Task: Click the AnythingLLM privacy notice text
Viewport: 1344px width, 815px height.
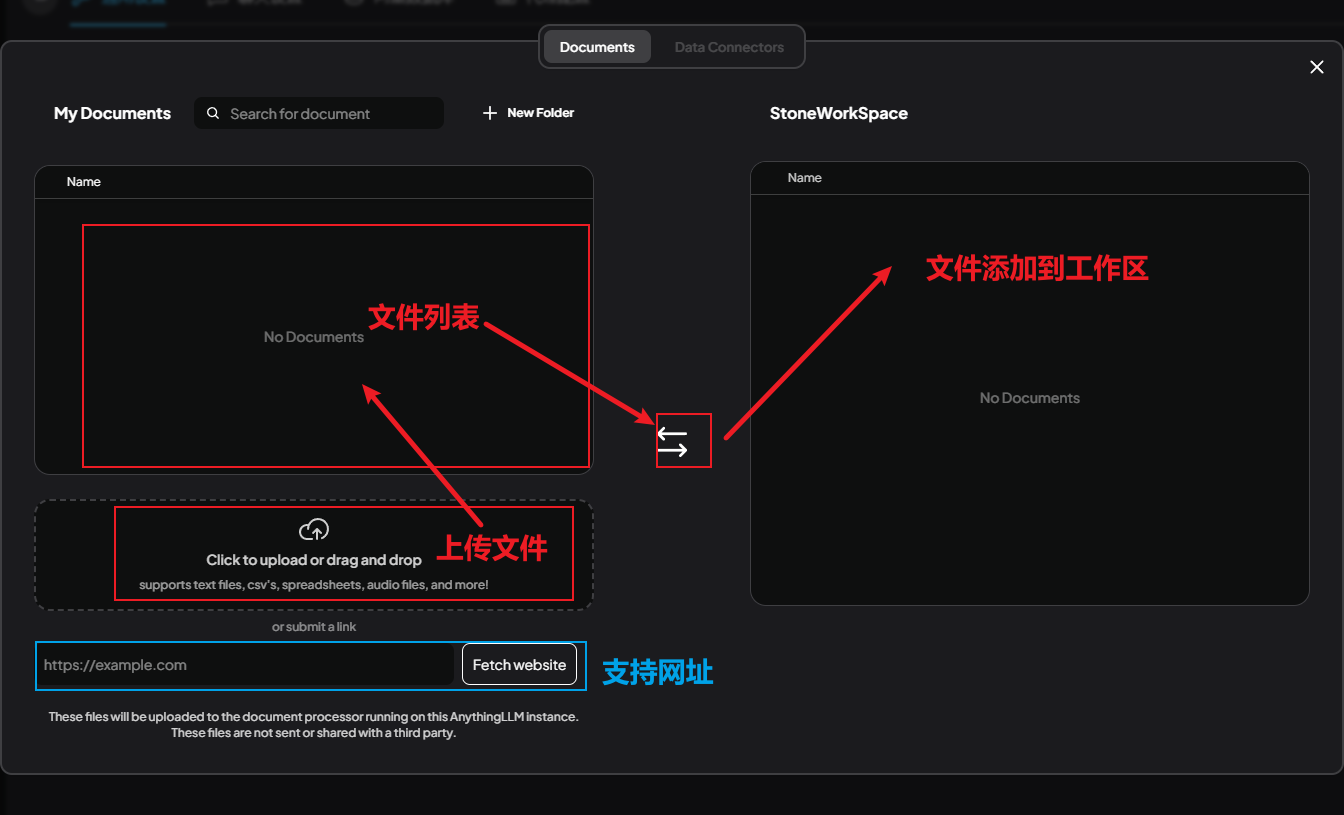Action: click(314, 725)
